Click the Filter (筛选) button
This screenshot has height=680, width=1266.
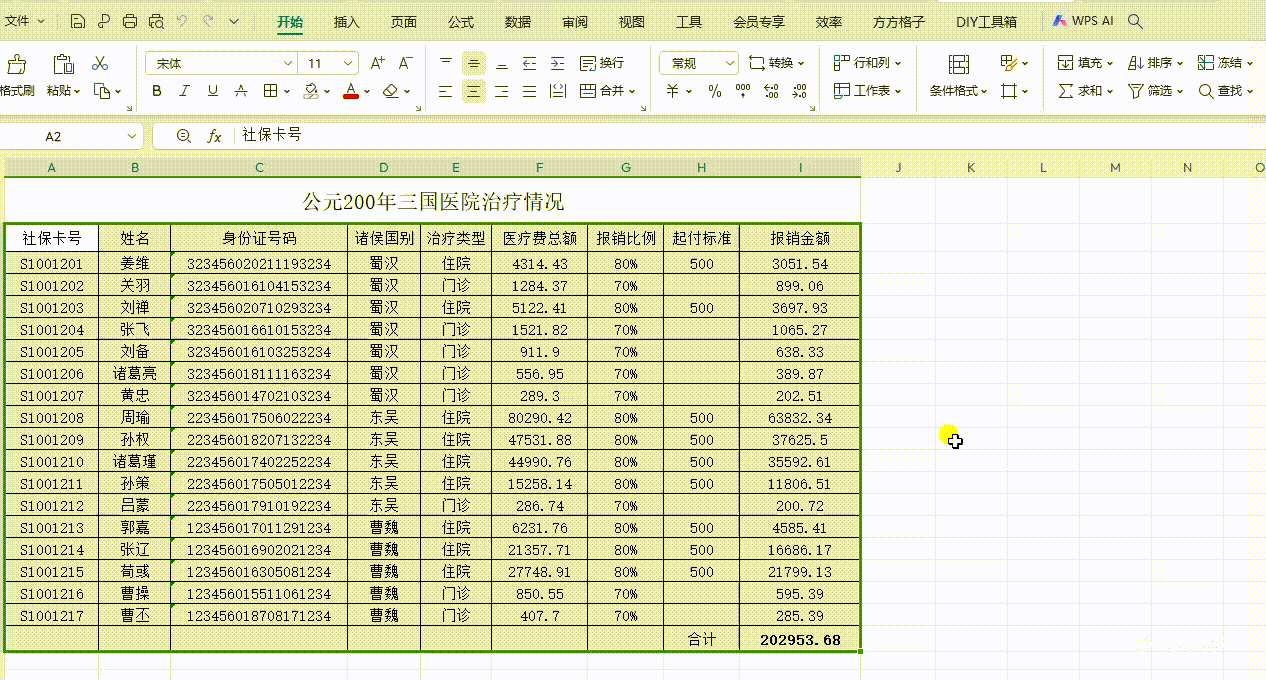(1155, 91)
